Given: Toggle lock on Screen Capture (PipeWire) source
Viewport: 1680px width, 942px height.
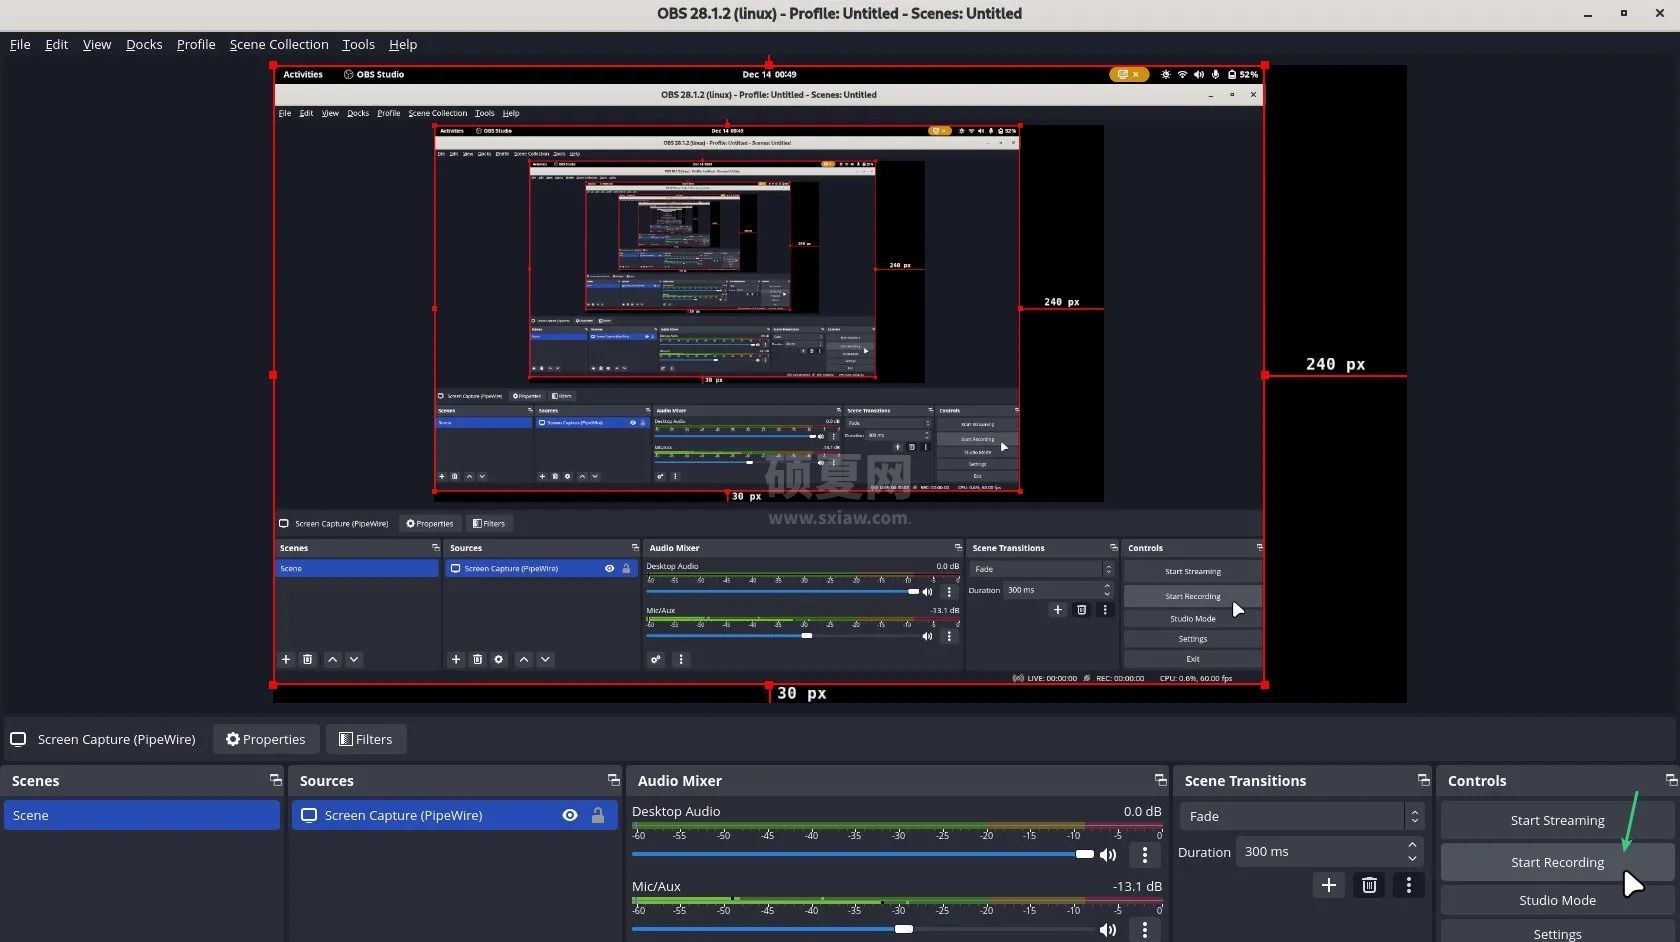Looking at the screenshot, I should pyautogui.click(x=598, y=815).
